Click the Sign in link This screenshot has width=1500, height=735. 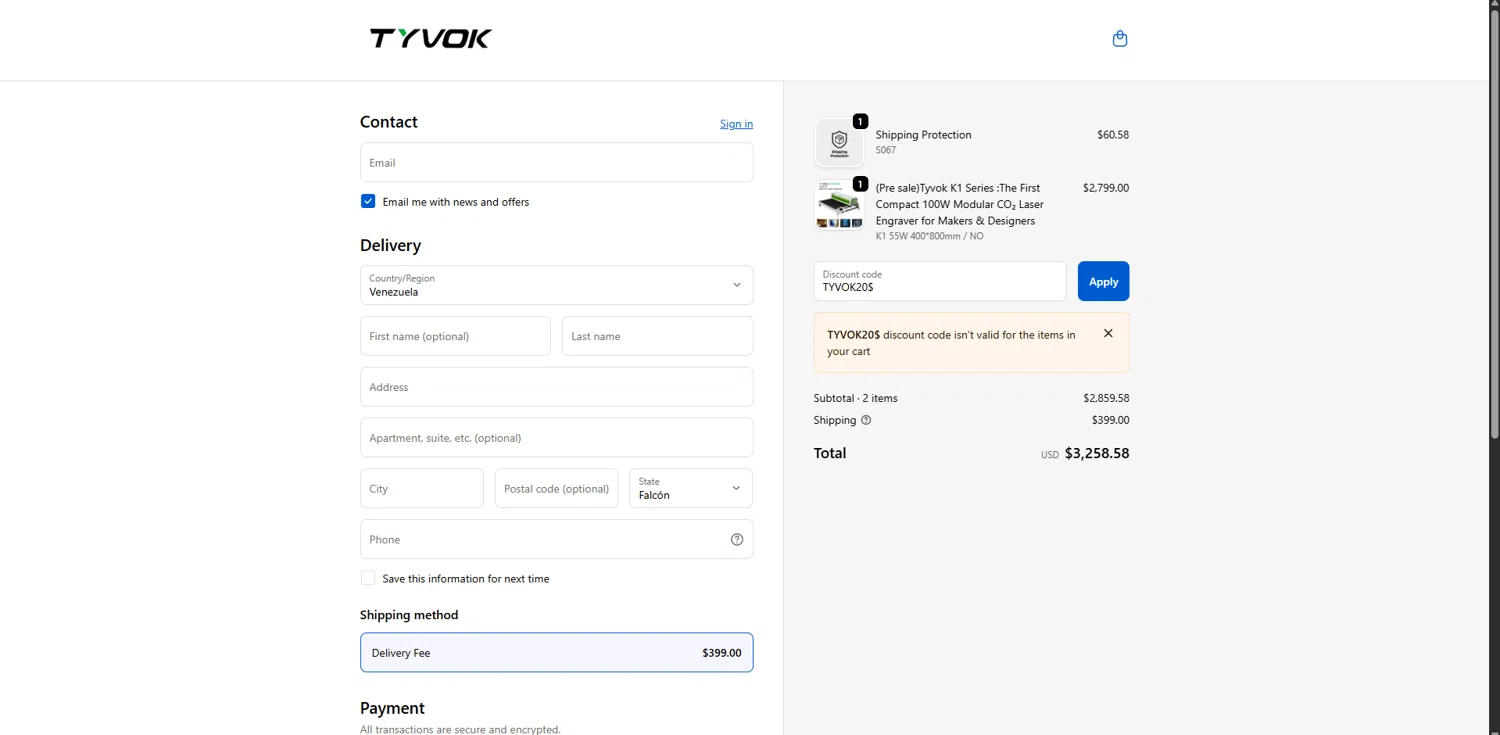(x=736, y=124)
